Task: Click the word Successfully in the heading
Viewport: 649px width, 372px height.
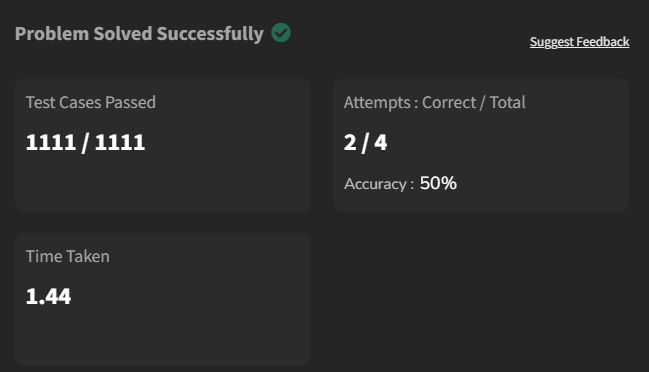Action: [210, 34]
